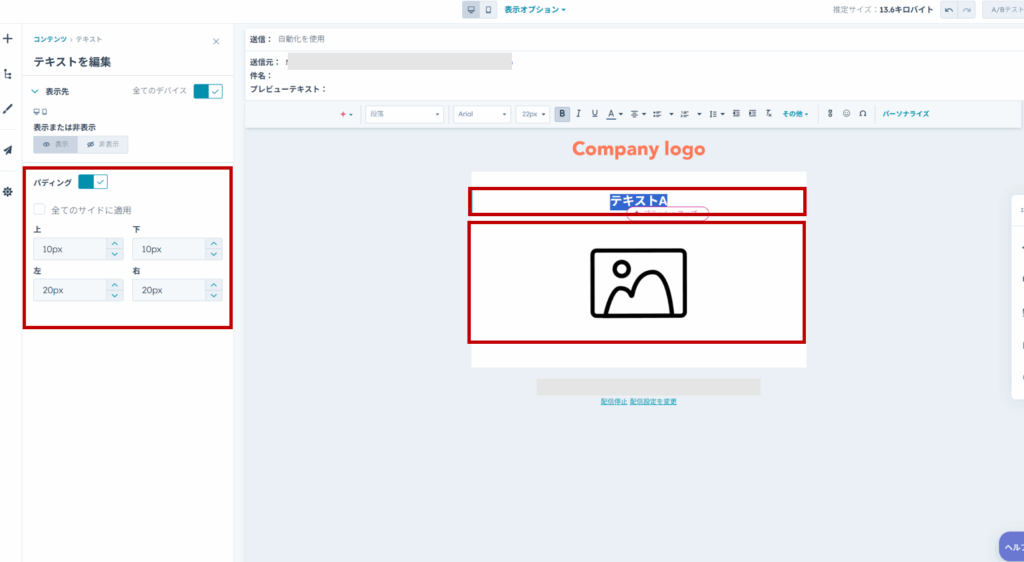Turn off the パディング toggle
Image resolution: width=1024 pixels, height=562 pixels.
pyautogui.click(x=92, y=182)
